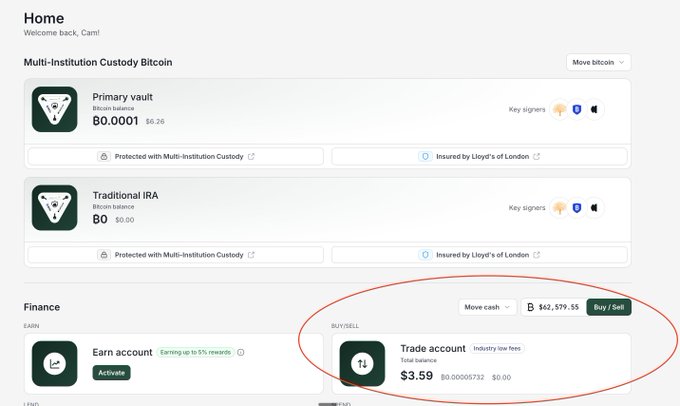Screen dimensions: 680x406
Task: Click lock icon in Traditional IRA protection bar
Action: point(104,255)
